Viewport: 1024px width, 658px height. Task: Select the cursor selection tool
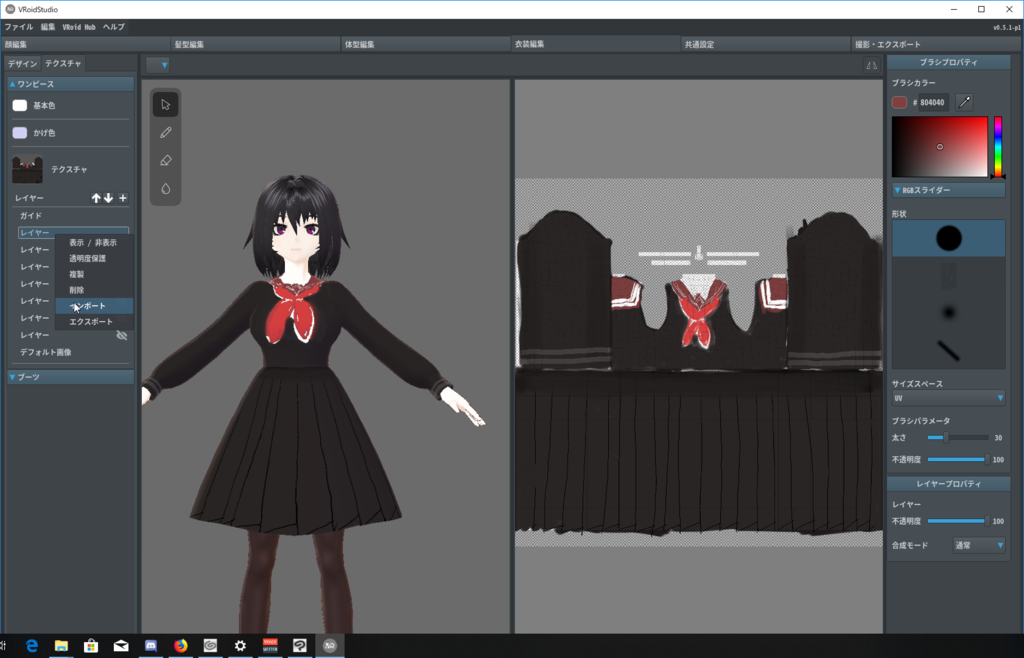[166, 104]
